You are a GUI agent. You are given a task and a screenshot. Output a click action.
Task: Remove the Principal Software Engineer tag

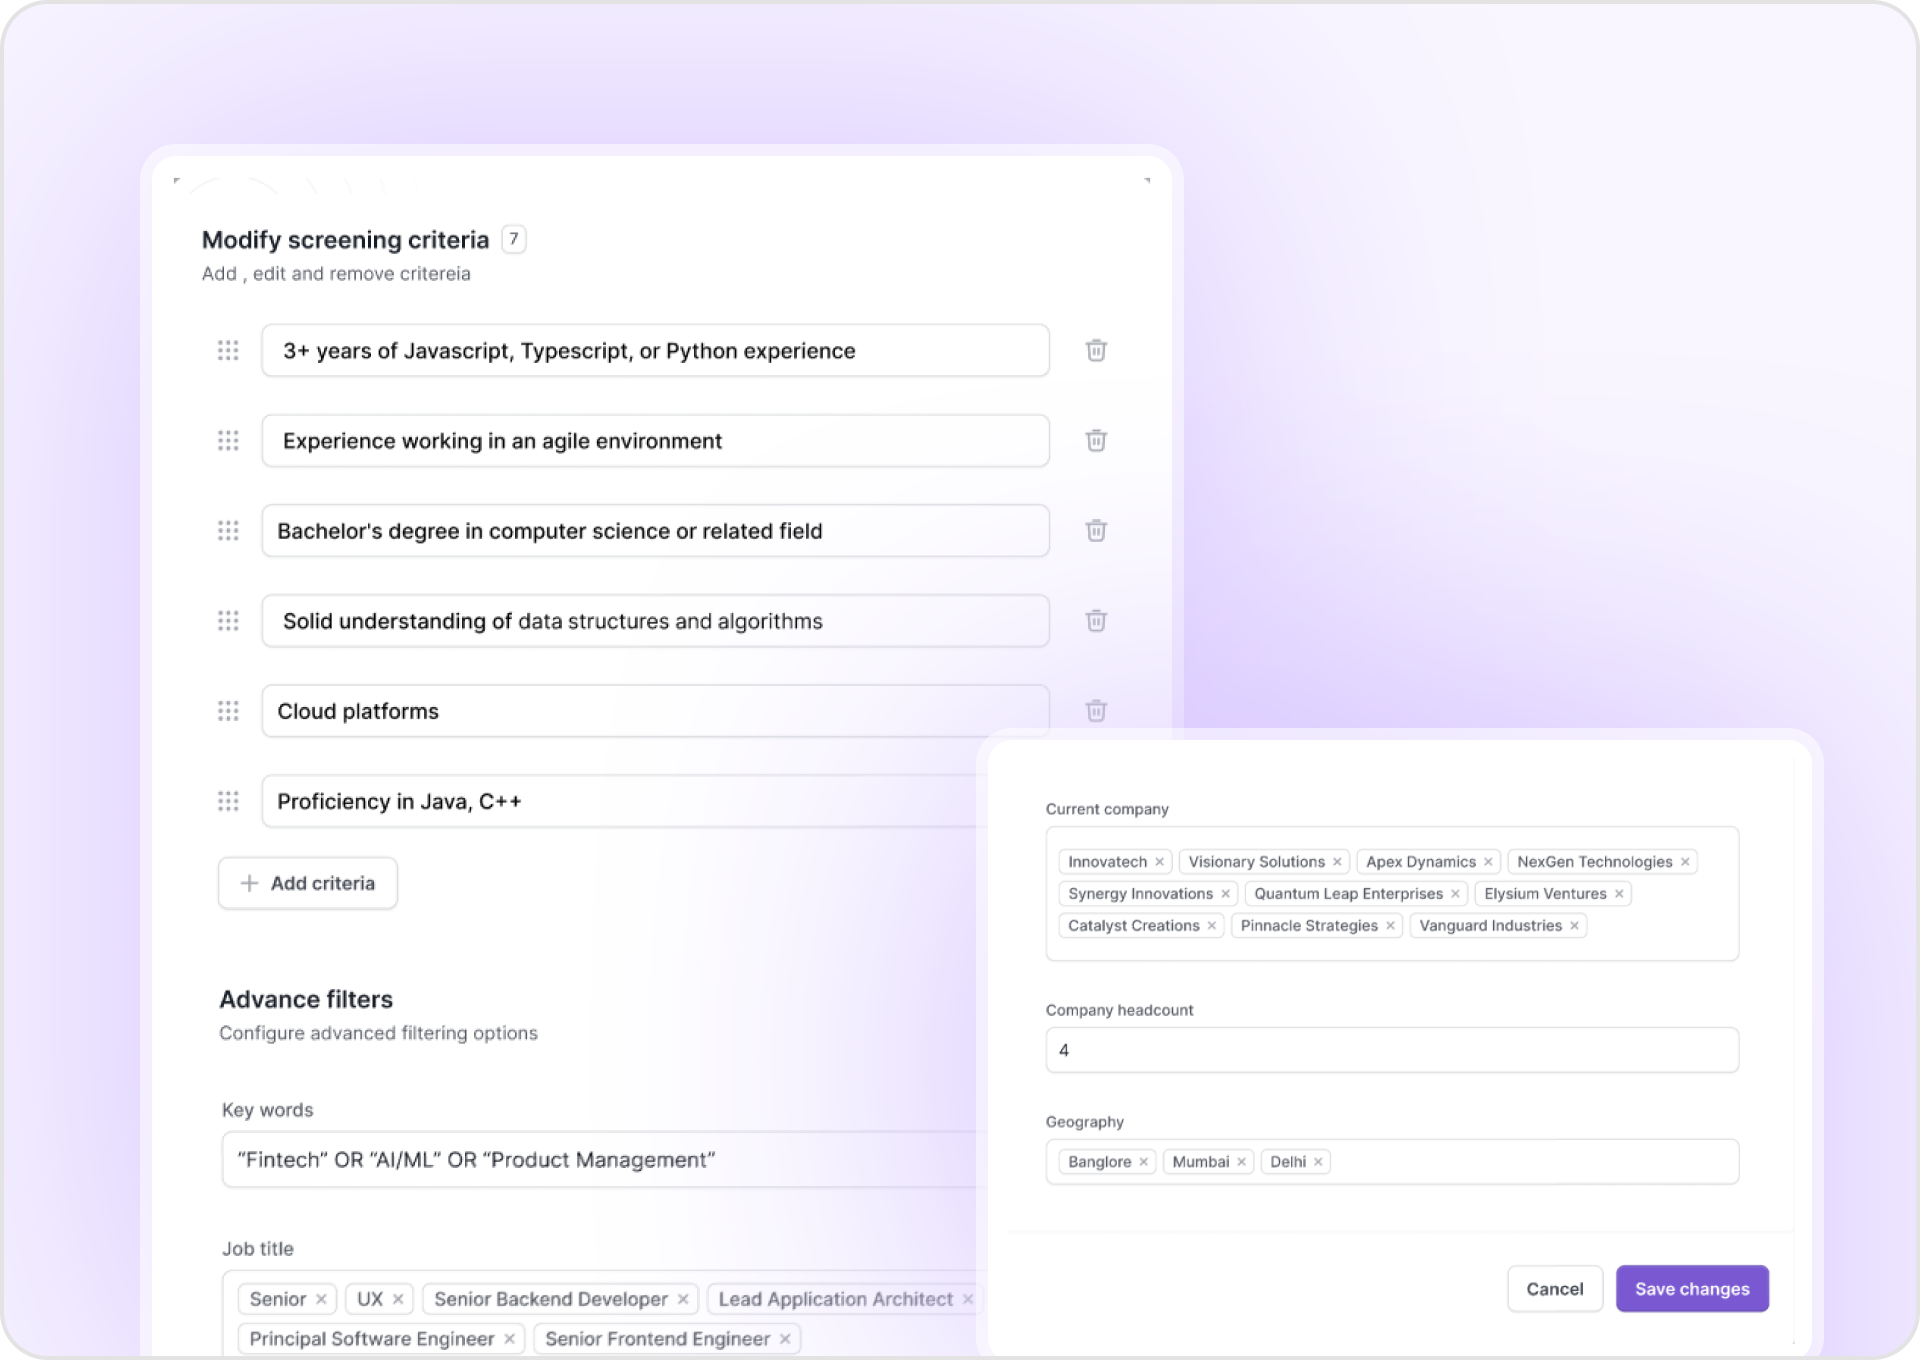click(x=509, y=1339)
